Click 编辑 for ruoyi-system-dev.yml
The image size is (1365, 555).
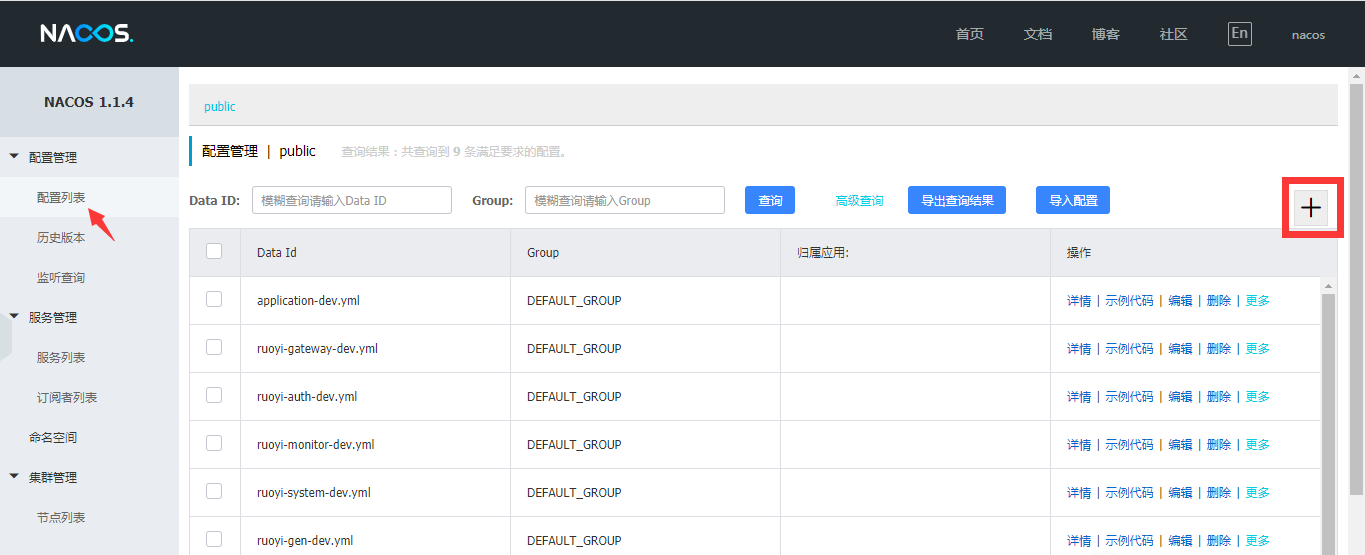point(1181,493)
